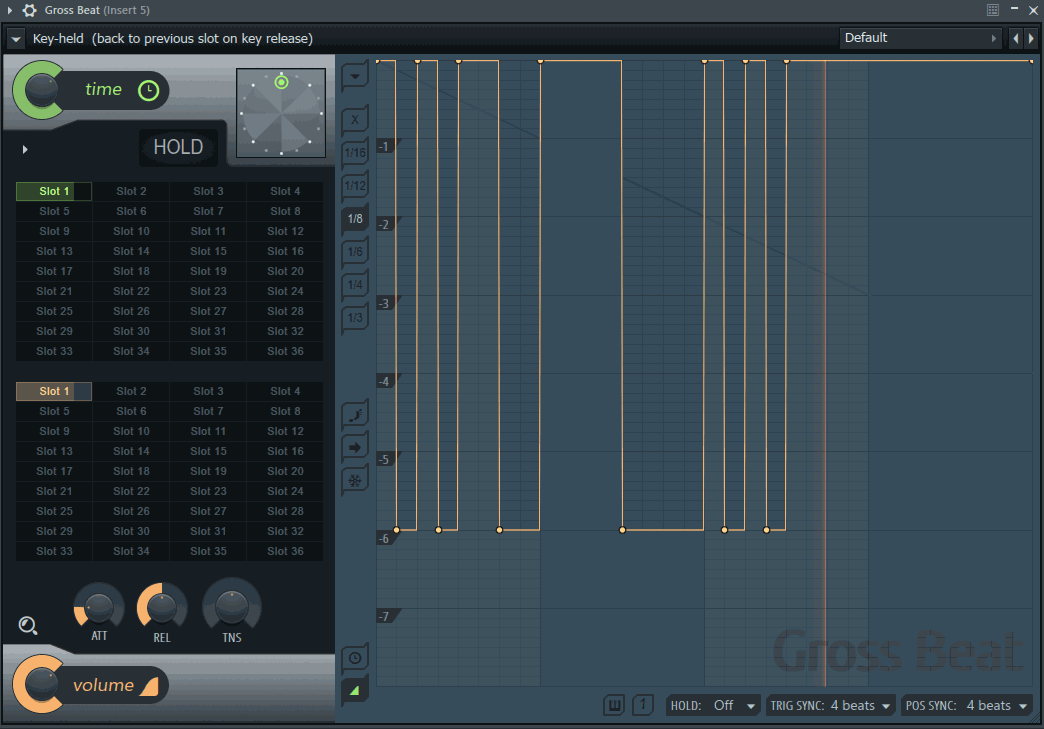Show the time envelope via clock icon
Viewport: 1044px width, 729px height.
(x=355, y=658)
